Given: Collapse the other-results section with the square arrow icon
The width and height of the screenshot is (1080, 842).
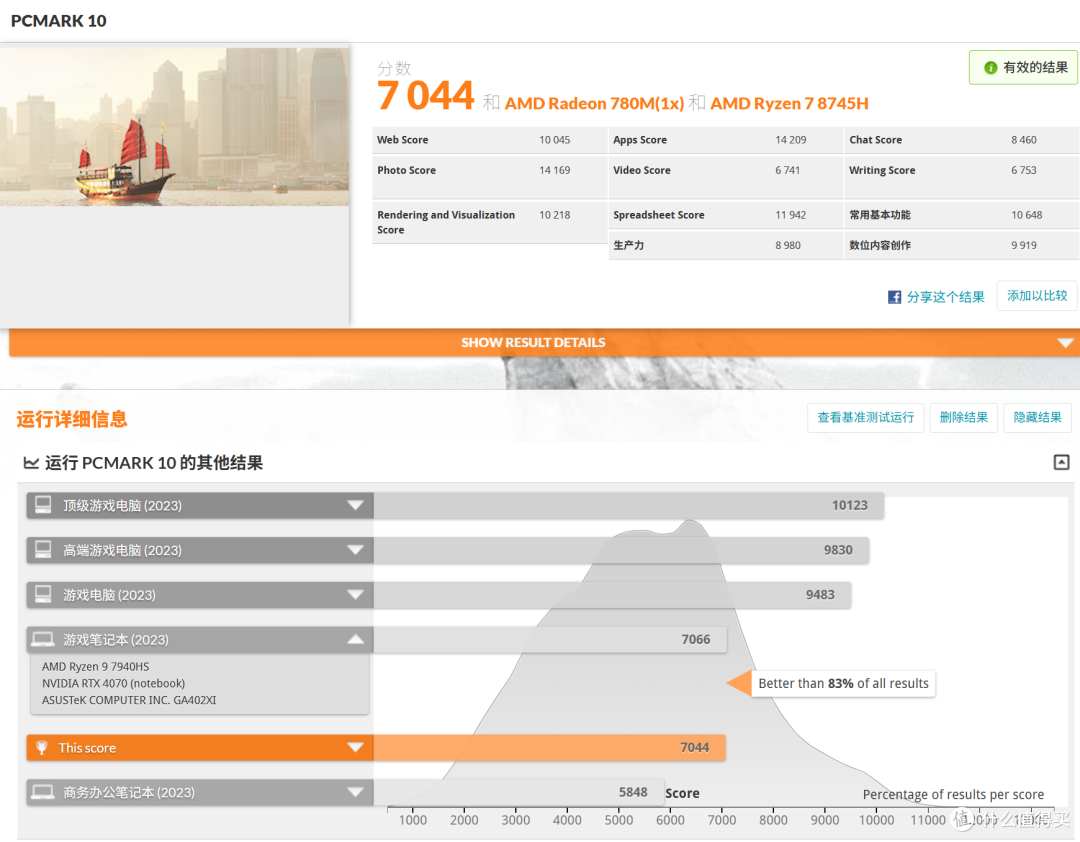Looking at the screenshot, I should (x=1061, y=462).
